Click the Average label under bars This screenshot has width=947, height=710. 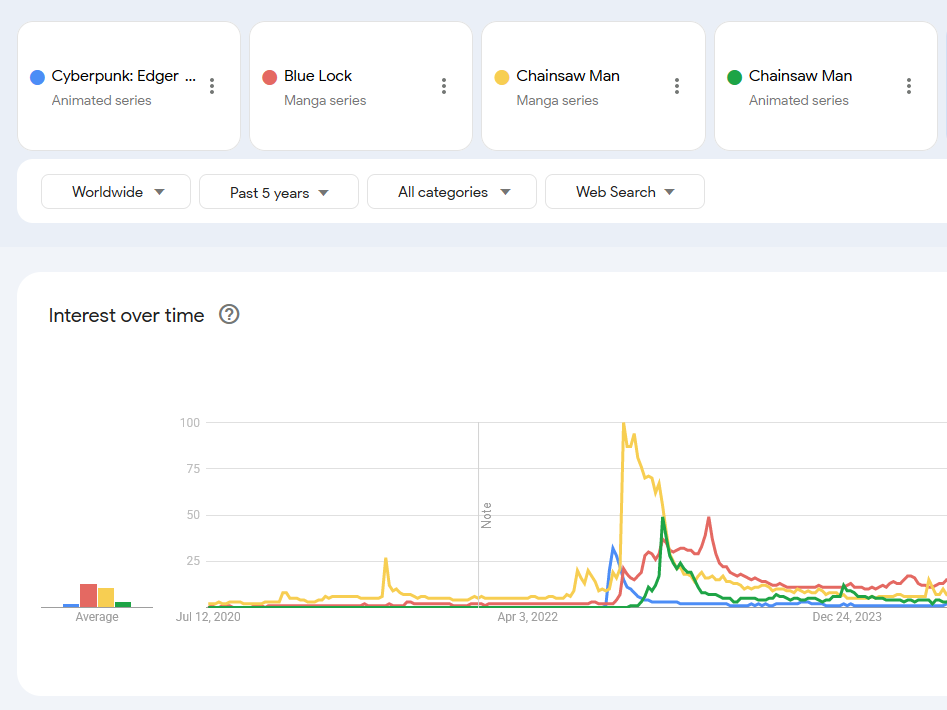97,616
